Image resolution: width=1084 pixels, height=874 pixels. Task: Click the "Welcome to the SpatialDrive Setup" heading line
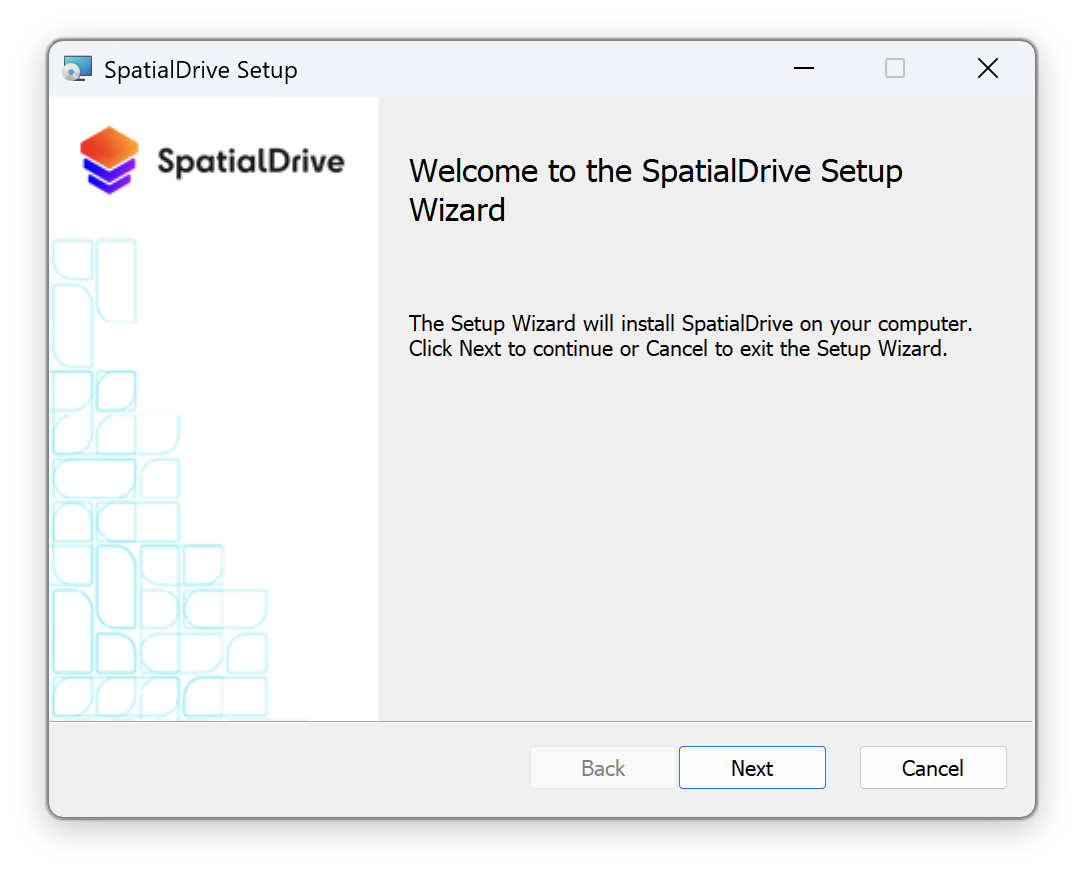tap(655, 171)
